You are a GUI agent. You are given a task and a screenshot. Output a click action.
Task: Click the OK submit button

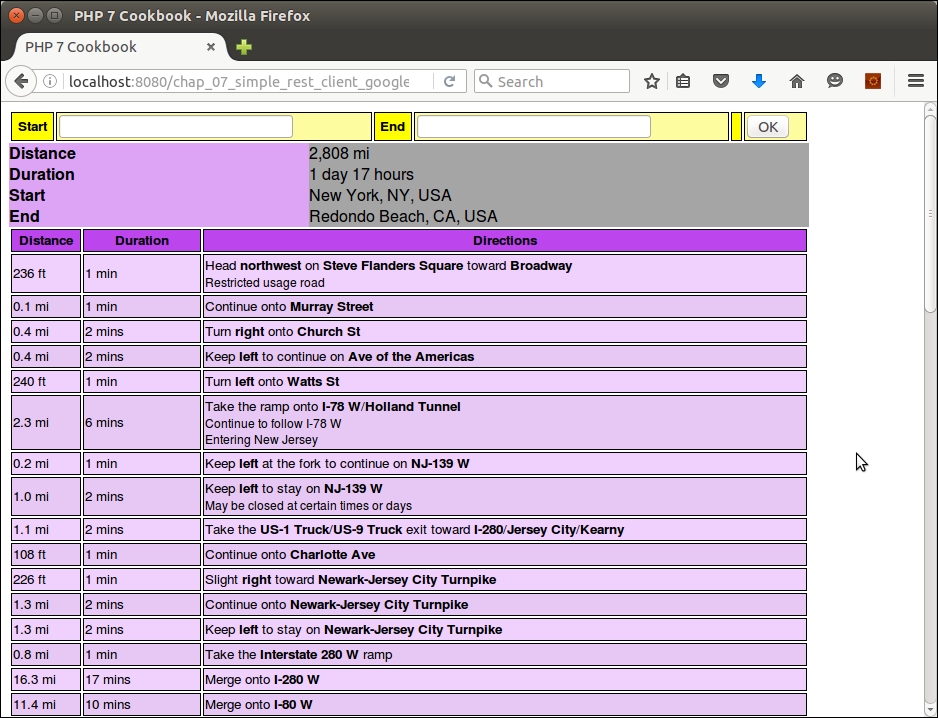click(767, 127)
